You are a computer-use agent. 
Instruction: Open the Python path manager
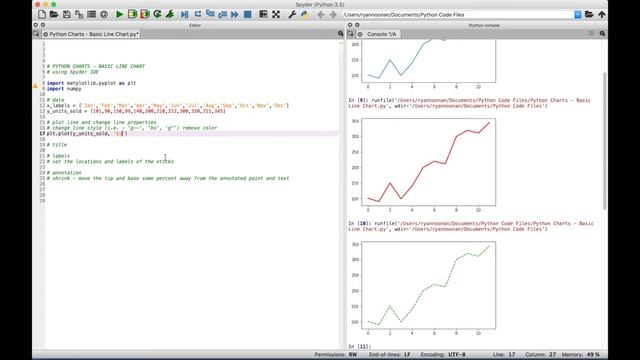click(x=304, y=15)
